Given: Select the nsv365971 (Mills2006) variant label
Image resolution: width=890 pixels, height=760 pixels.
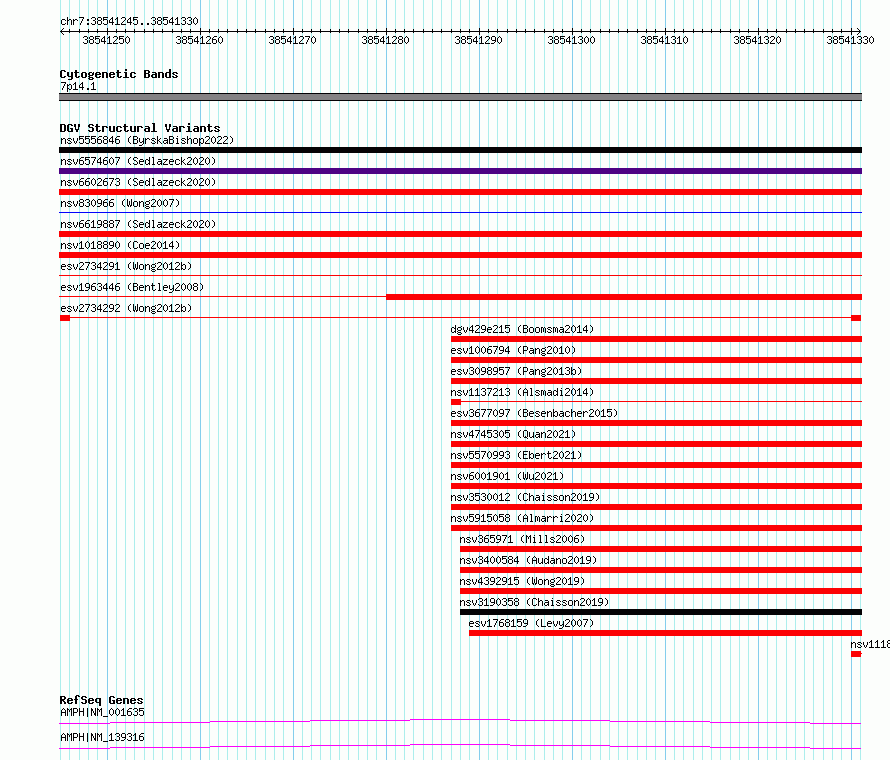Looking at the screenshot, I should [522, 539].
